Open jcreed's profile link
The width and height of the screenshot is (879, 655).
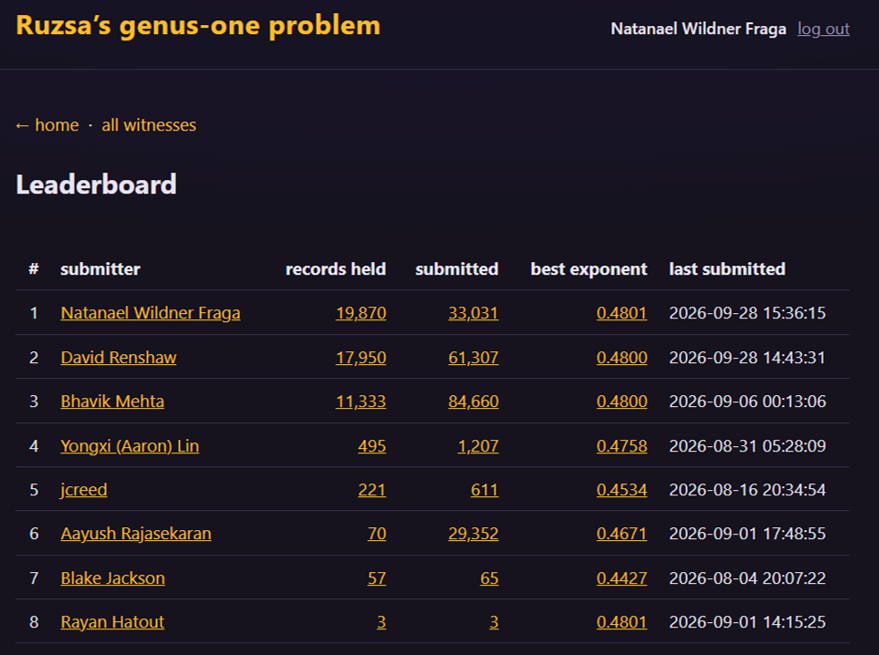[x=84, y=490]
